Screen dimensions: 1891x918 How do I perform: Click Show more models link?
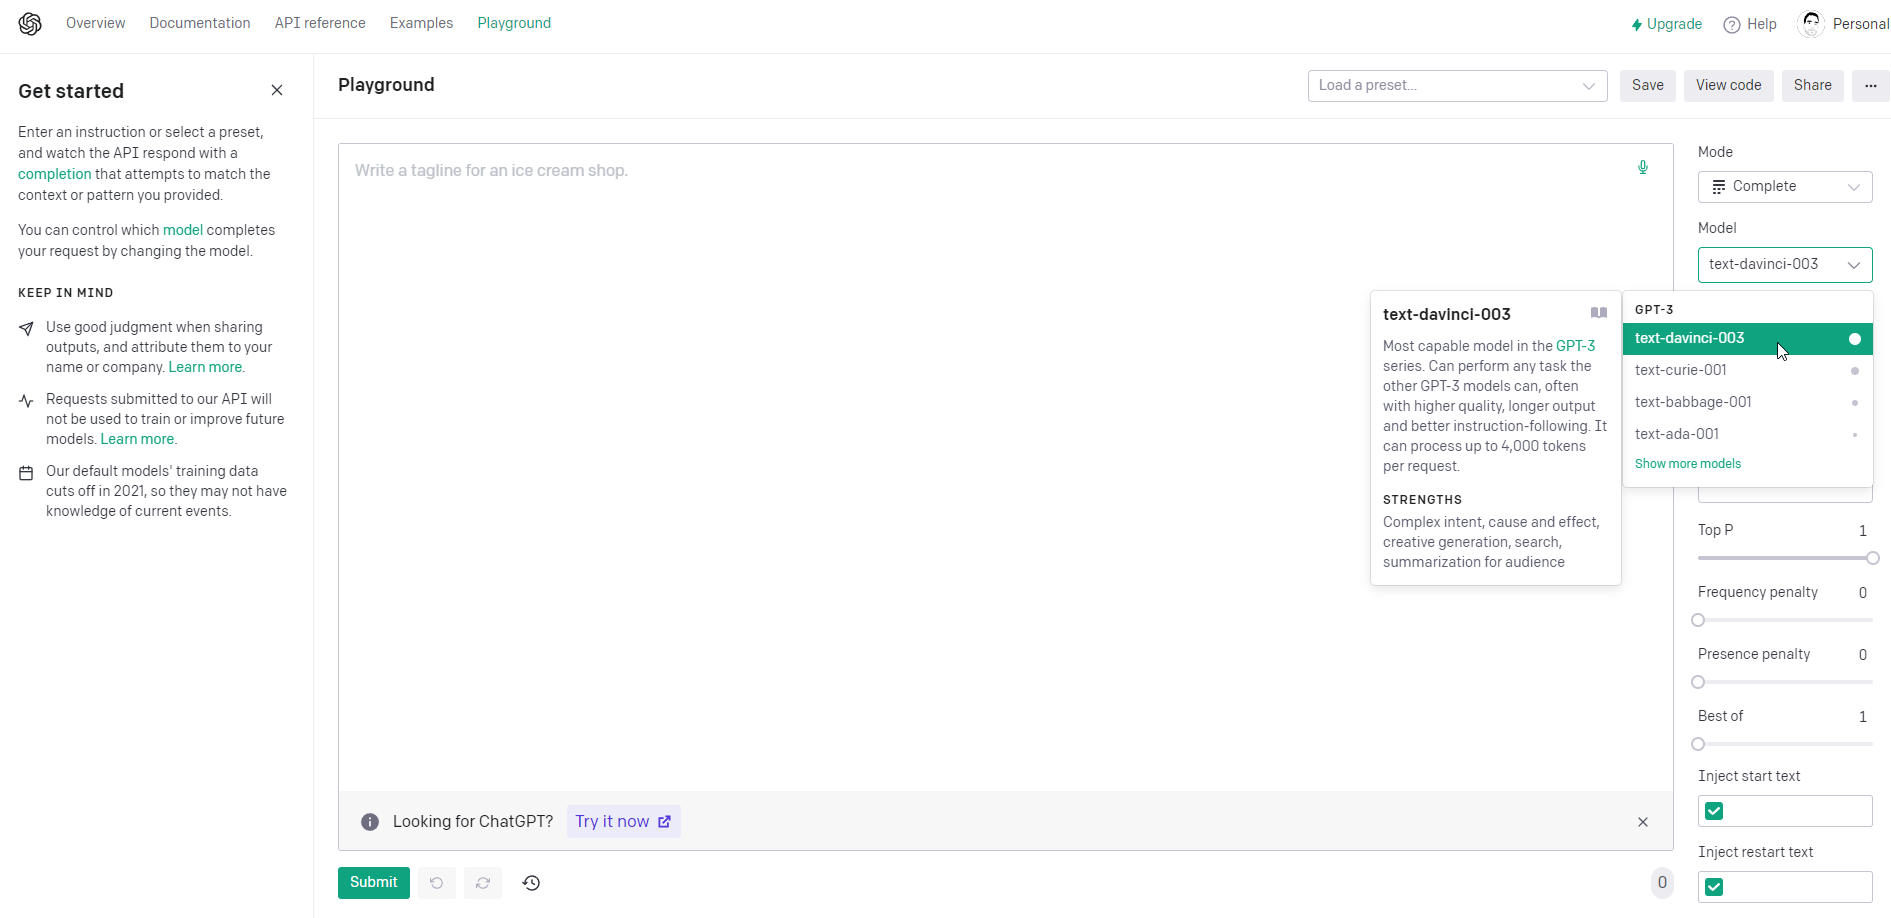pyautogui.click(x=1688, y=464)
